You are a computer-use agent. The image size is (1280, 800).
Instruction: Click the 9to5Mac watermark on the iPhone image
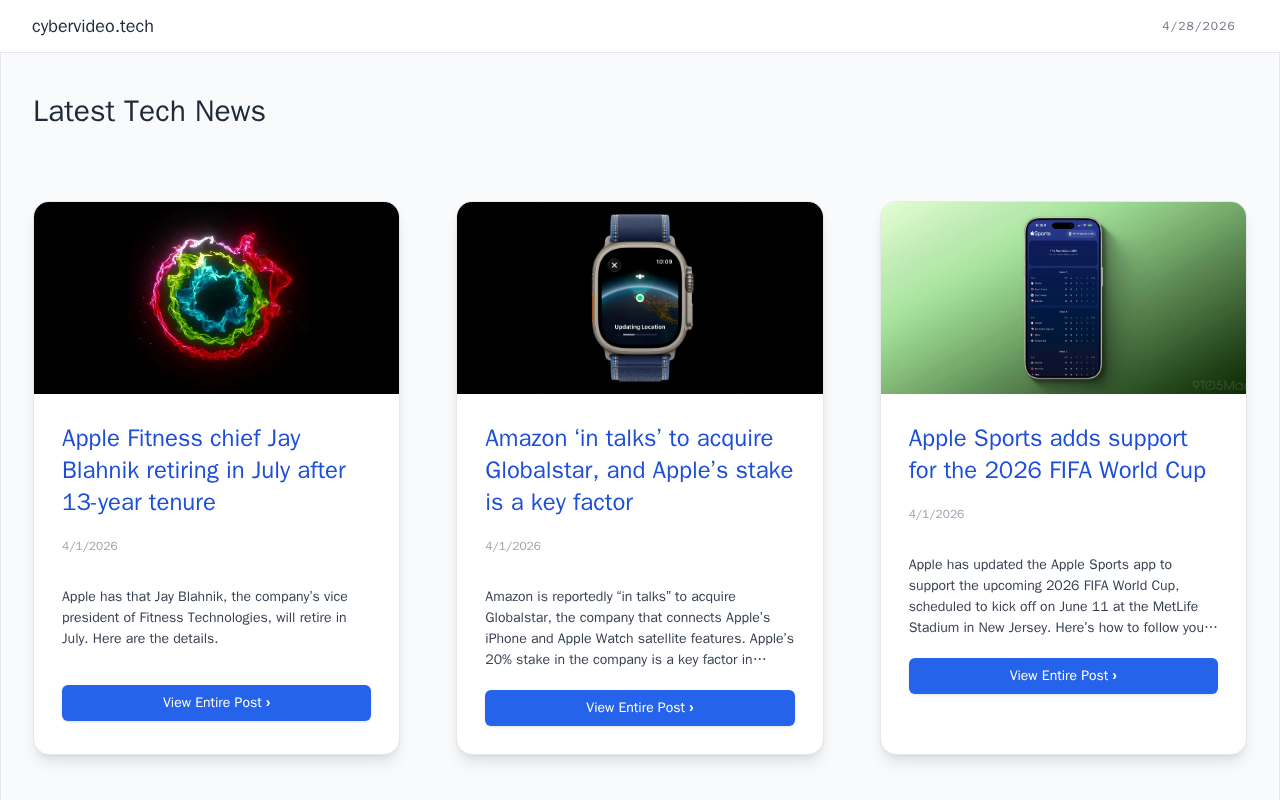[x=1218, y=385]
